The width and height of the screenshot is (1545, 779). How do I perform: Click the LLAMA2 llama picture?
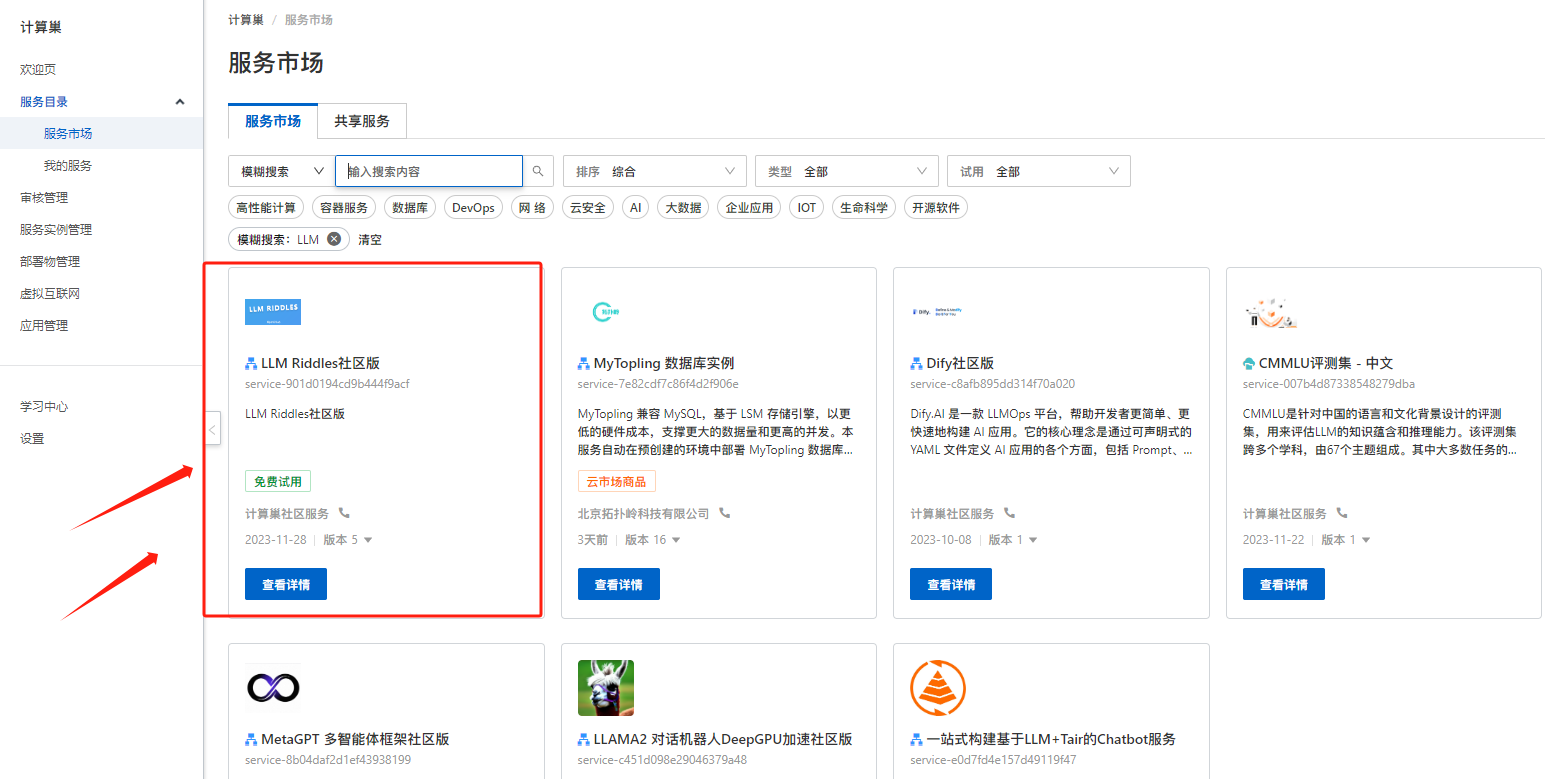(x=606, y=688)
